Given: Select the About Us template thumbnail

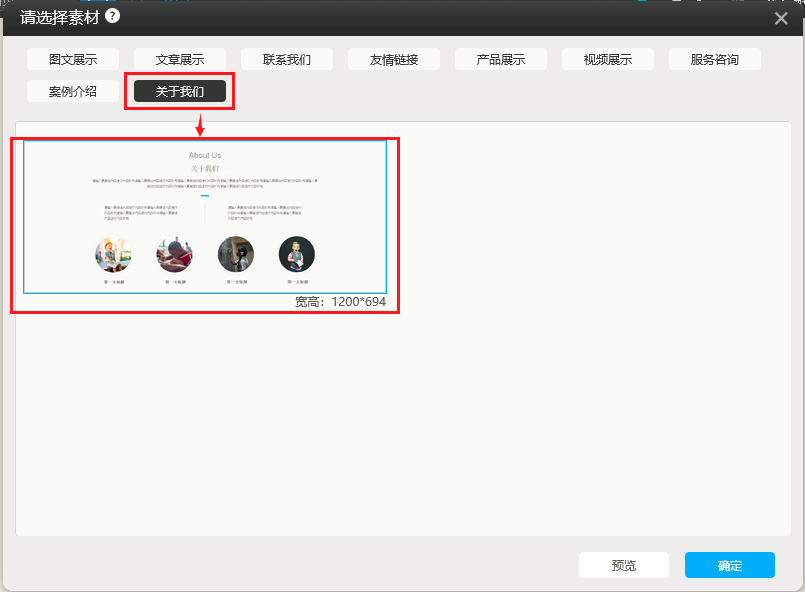Looking at the screenshot, I should click(205, 217).
